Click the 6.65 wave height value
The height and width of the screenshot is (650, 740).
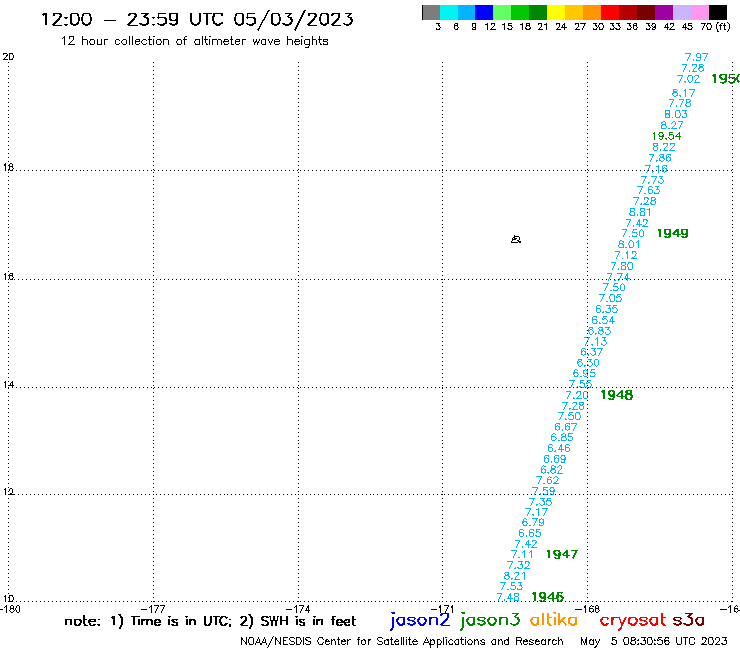tap(530, 533)
